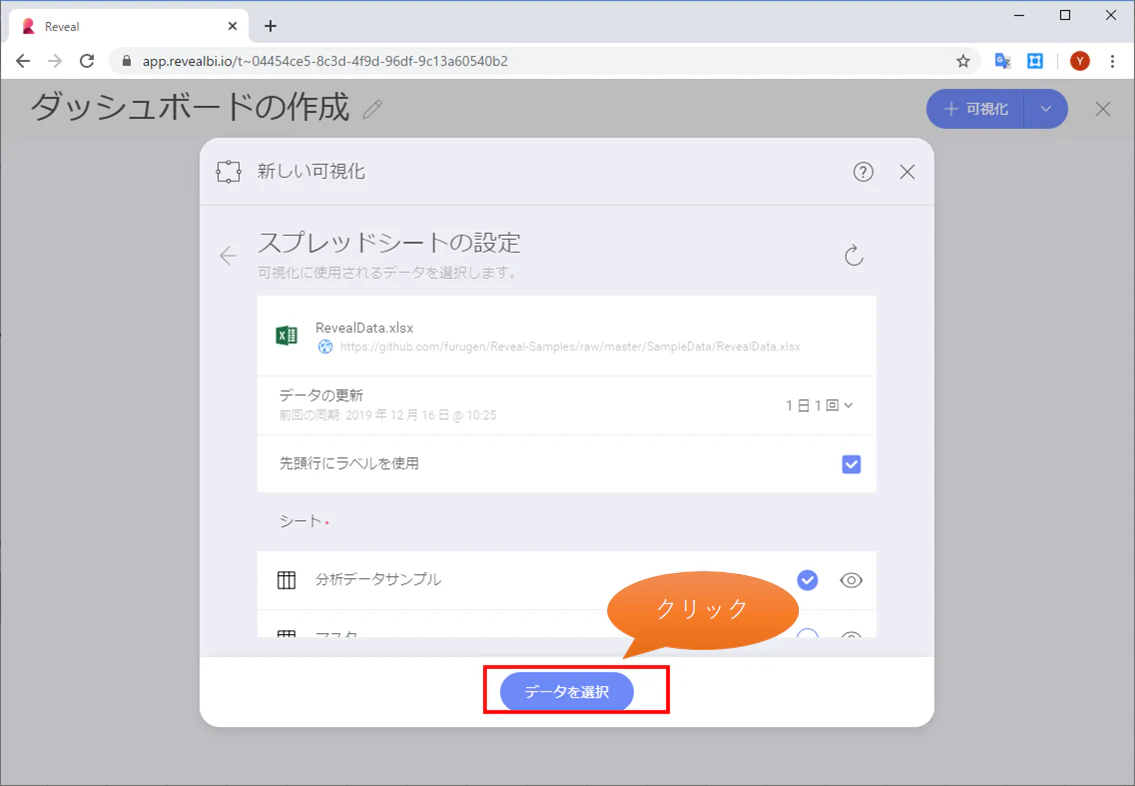
Task: Uncheck 先頭行にラベルを使用 checkbox
Action: point(851,464)
